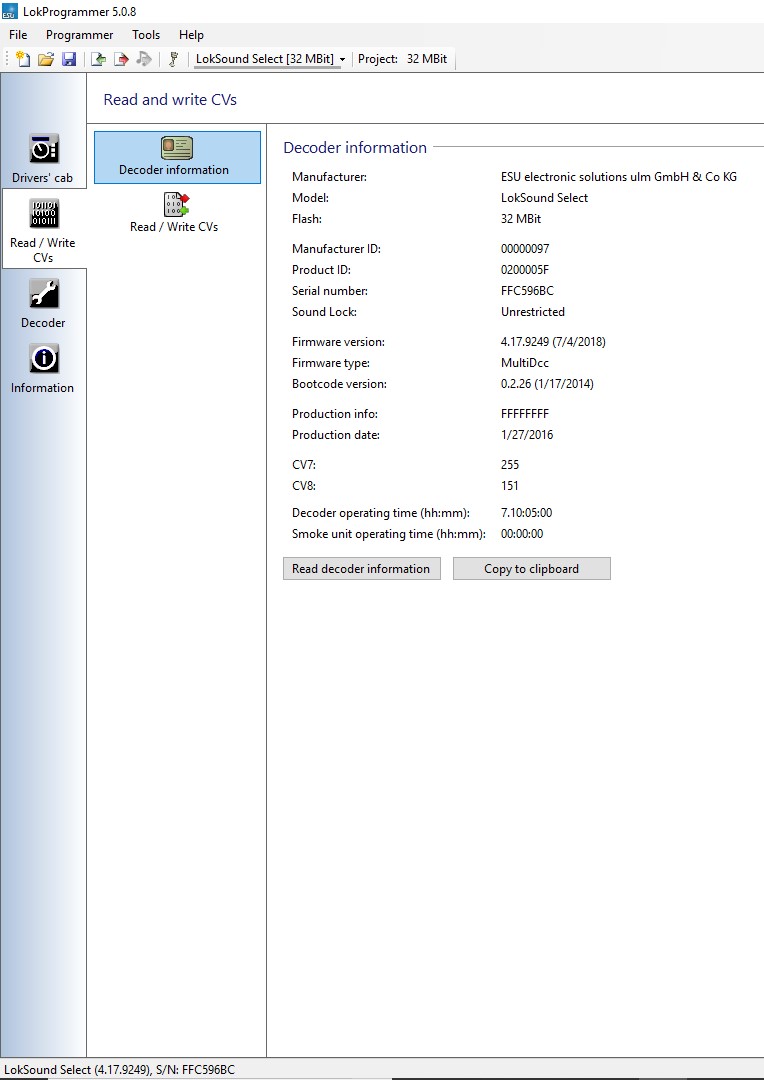Screen dimensions: 764x1080
Task: Click the ESU app icon in title bar
Action: [x=10, y=11]
